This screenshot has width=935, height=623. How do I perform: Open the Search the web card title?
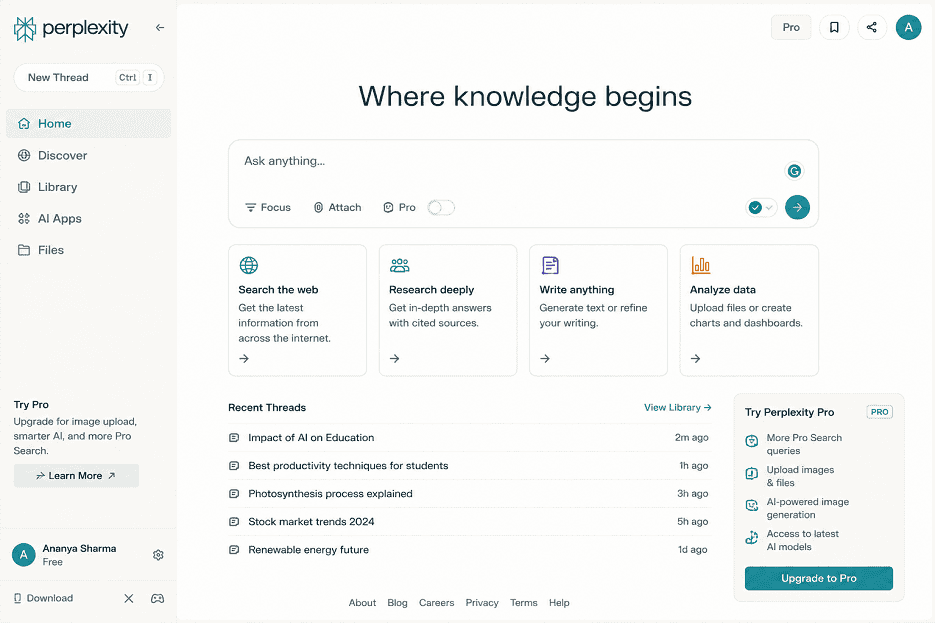[278, 290]
